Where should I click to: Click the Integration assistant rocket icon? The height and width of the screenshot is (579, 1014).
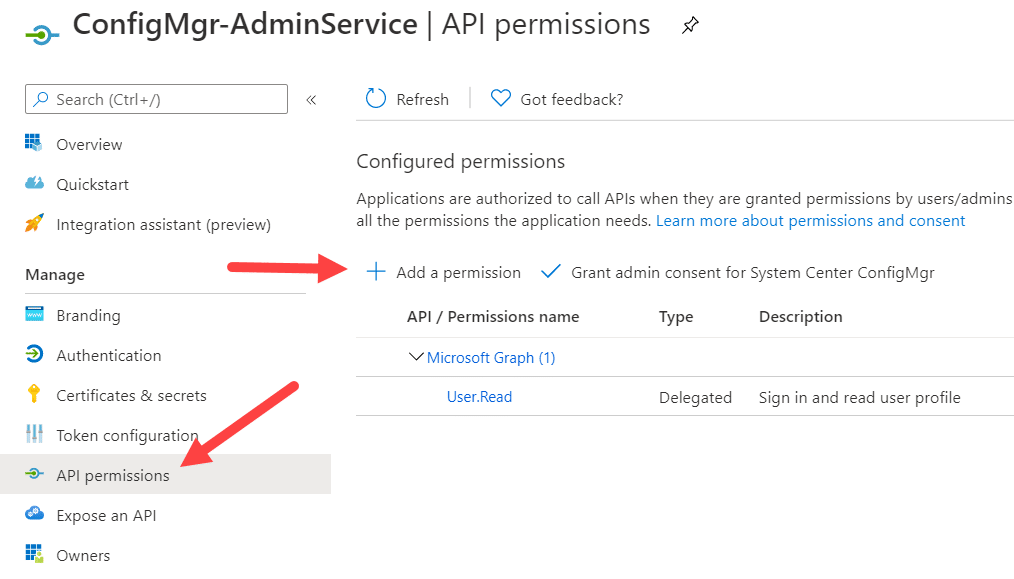click(x=34, y=223)
